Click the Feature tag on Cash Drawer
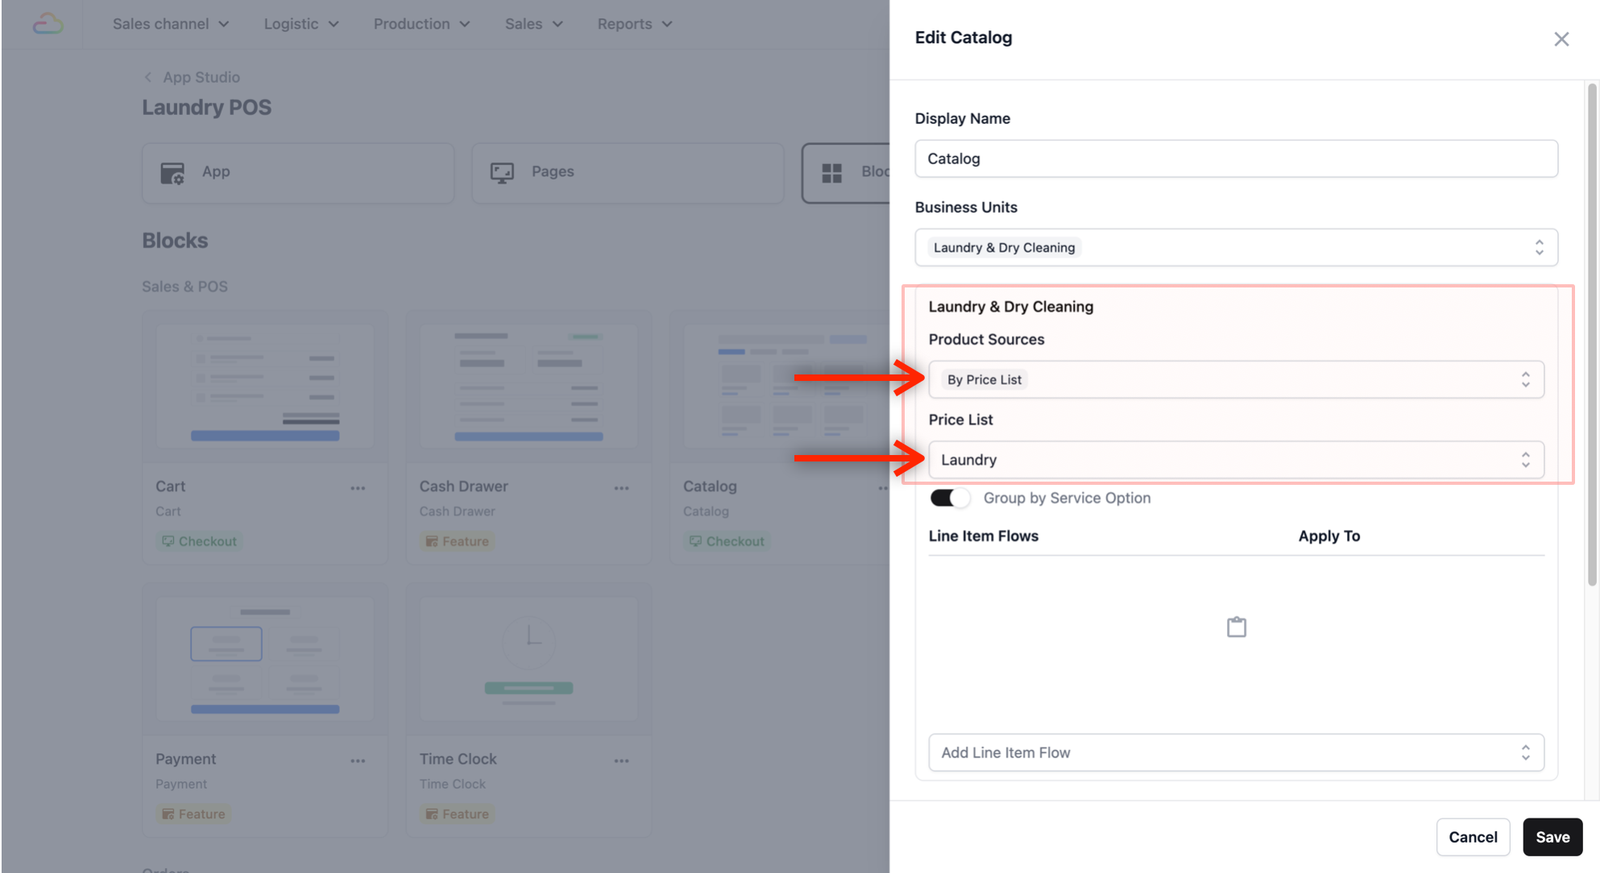Image resolution: width=1600 pixels, height=873 pixels. click(x=457, y=541)
